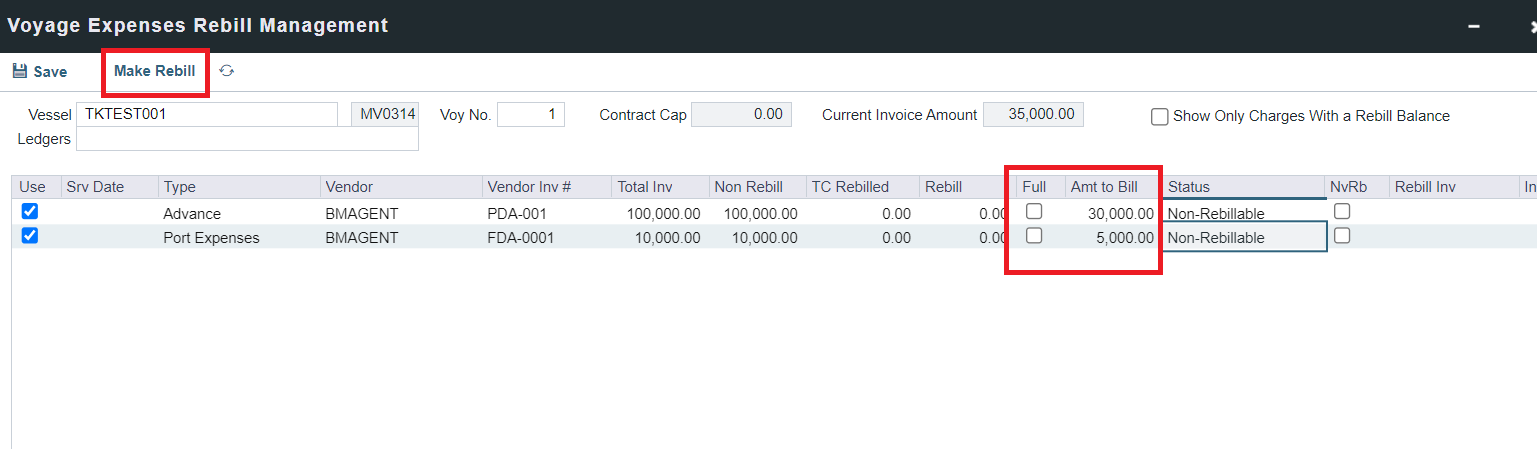
Task: Enable Show Only Charges With a Rebill Balance
Action: 1160,117
